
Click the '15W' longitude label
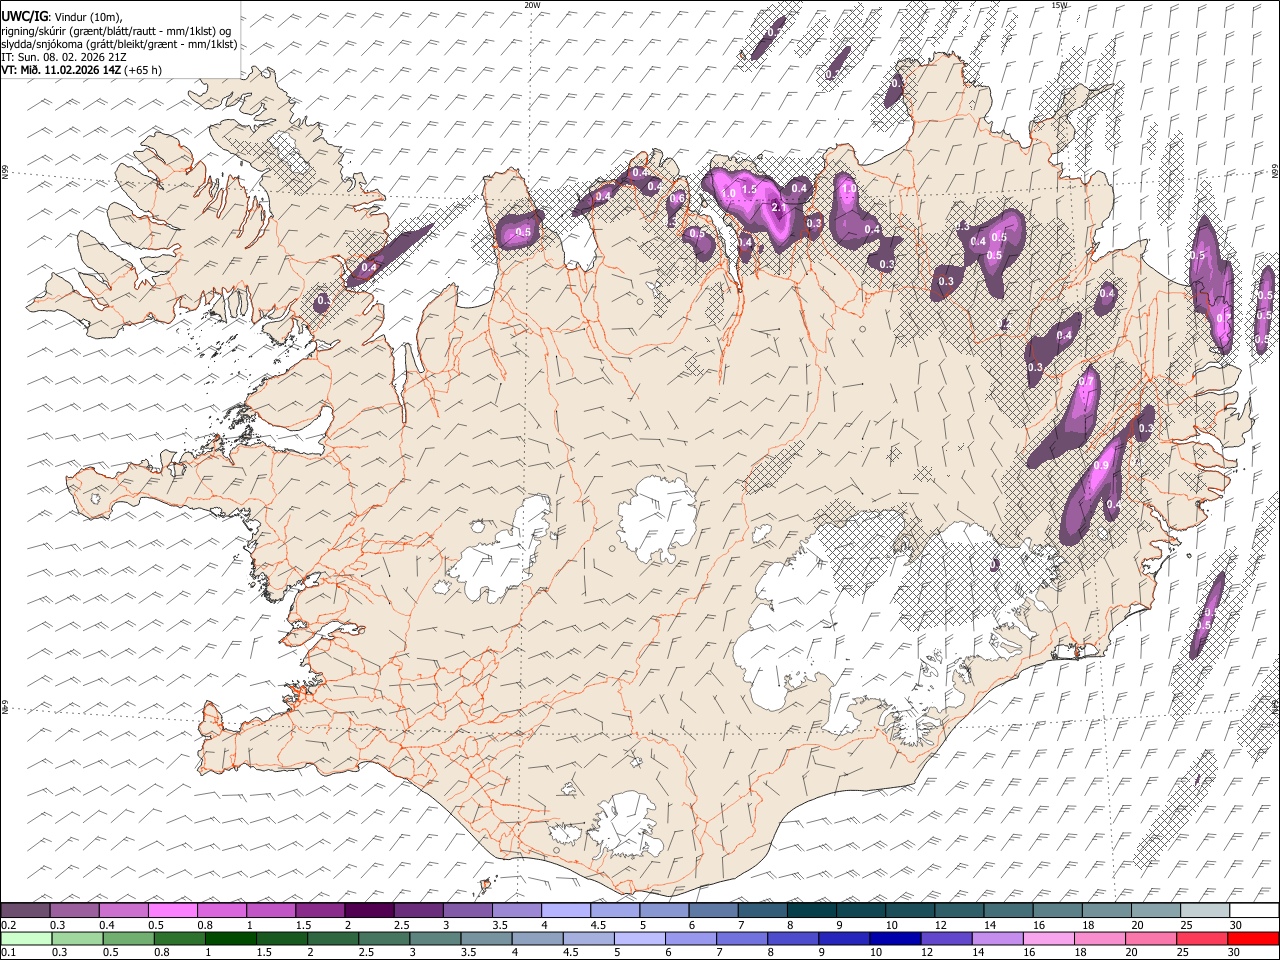click(x=1058, y=5)
